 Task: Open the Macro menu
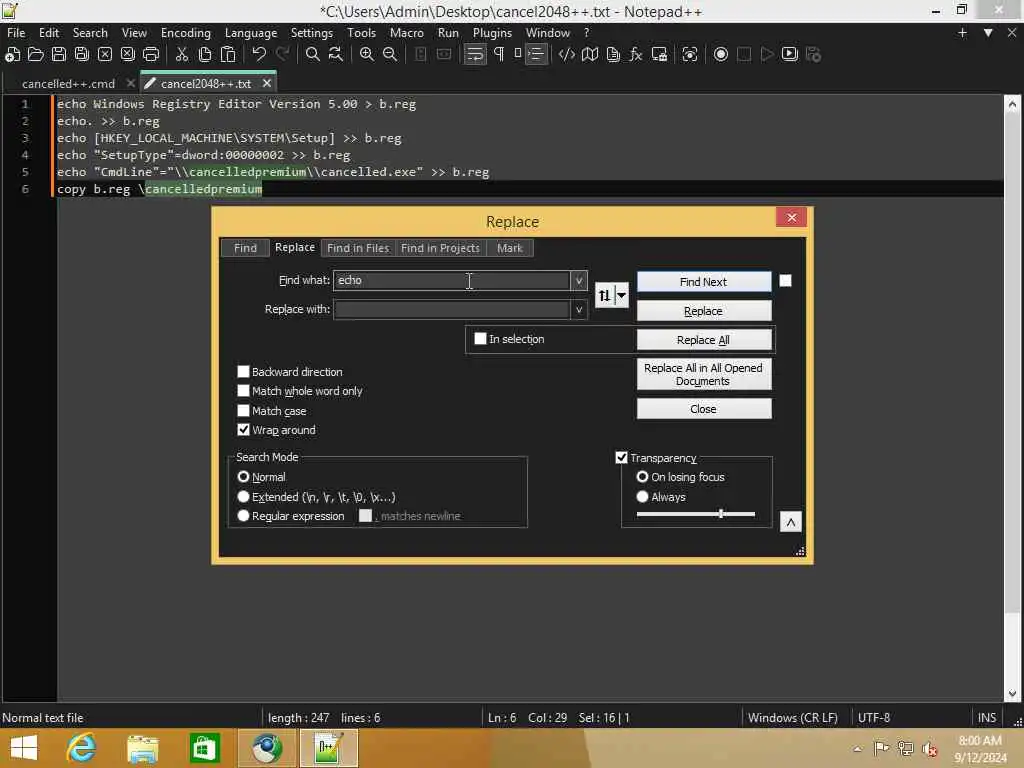(x=407, y=33)
